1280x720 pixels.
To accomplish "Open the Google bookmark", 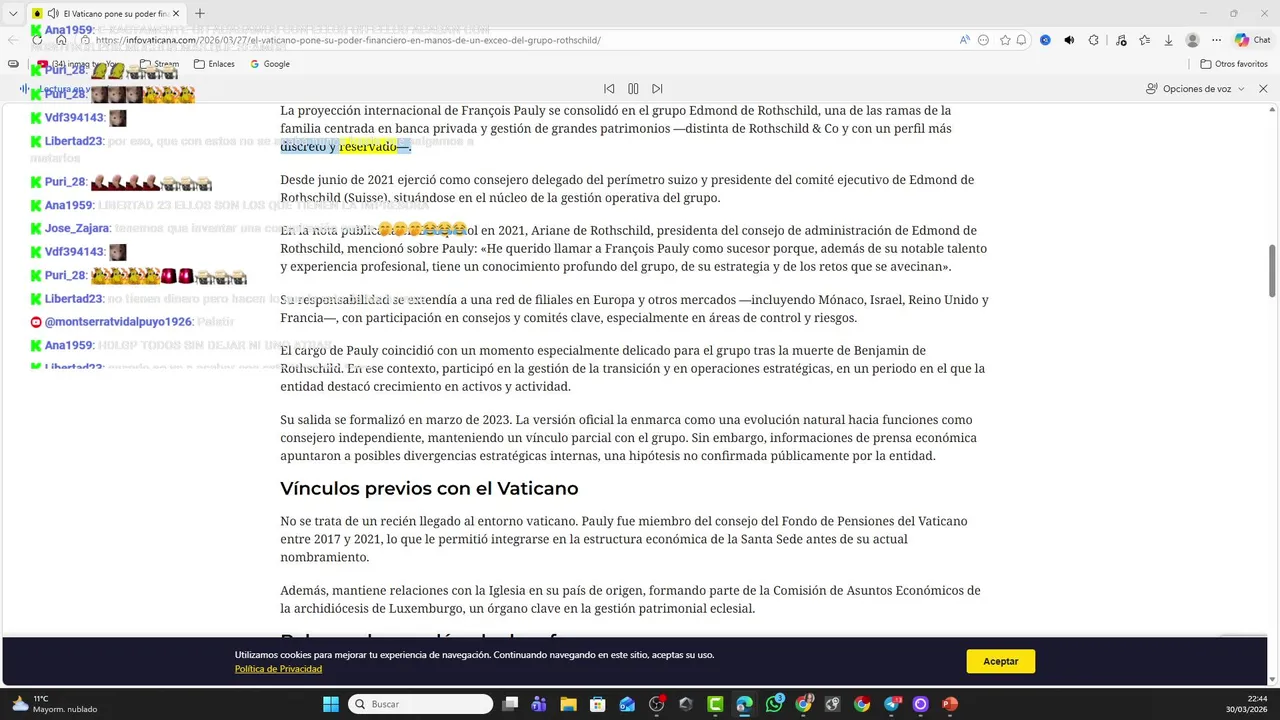I will (x=269, y=64).
